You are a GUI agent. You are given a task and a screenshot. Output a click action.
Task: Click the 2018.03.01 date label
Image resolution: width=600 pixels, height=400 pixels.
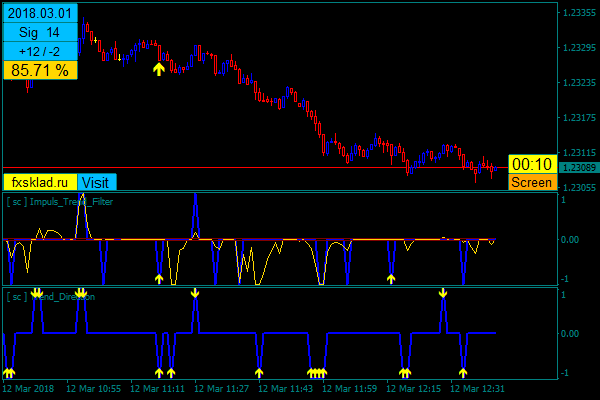[x=40, y=13]
